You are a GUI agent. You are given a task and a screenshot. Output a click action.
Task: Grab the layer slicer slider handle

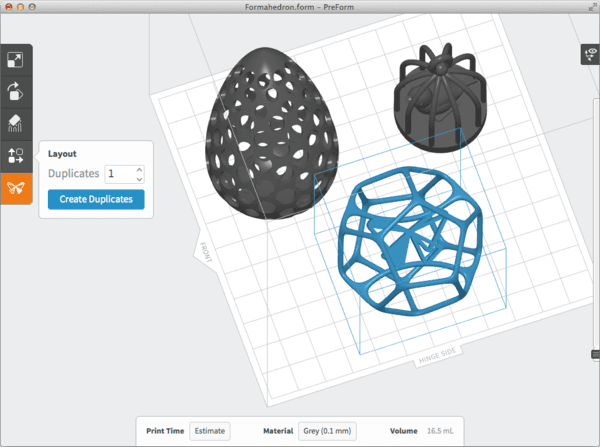596,354
